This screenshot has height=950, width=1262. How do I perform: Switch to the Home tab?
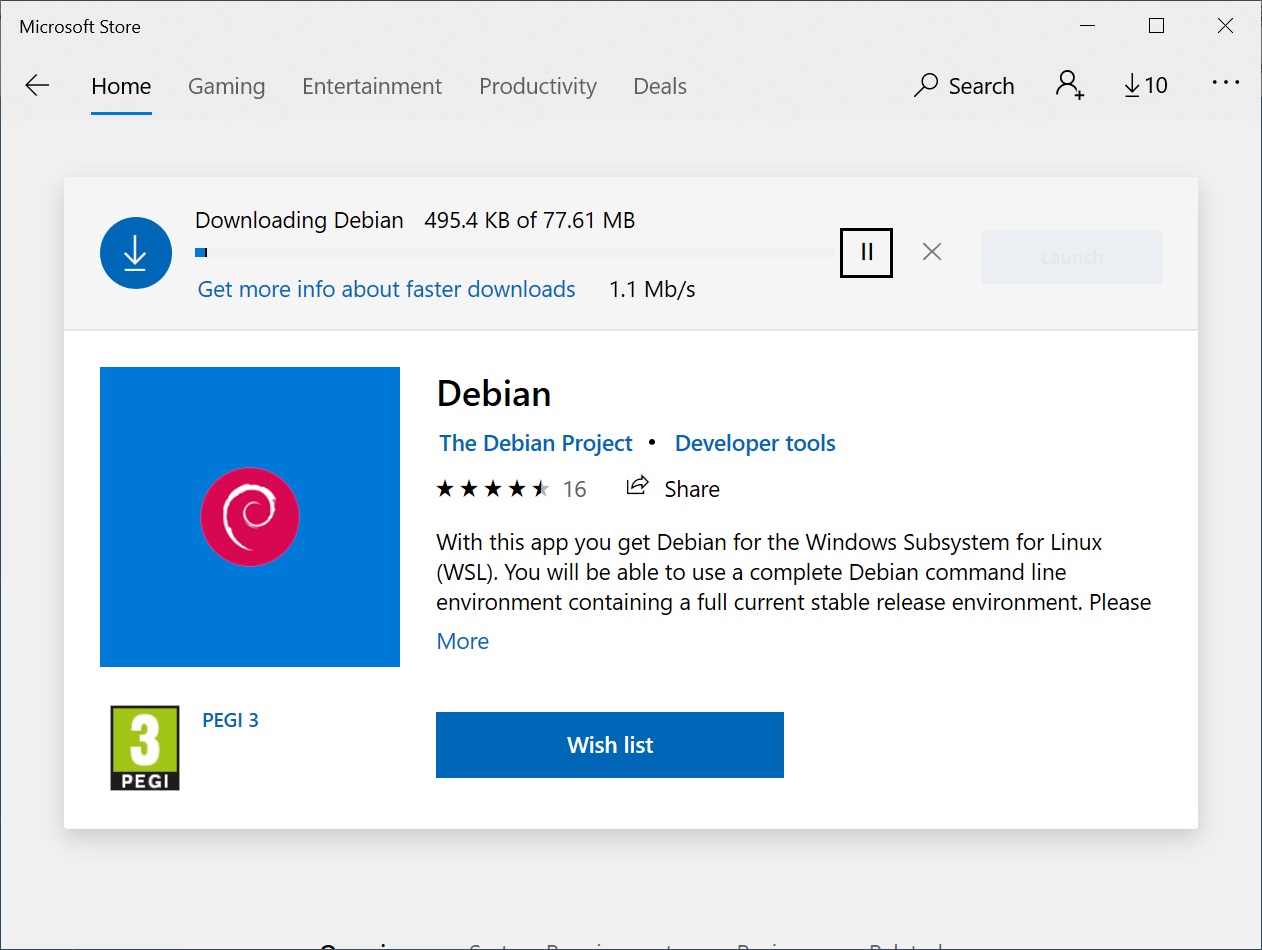point(121,86)
